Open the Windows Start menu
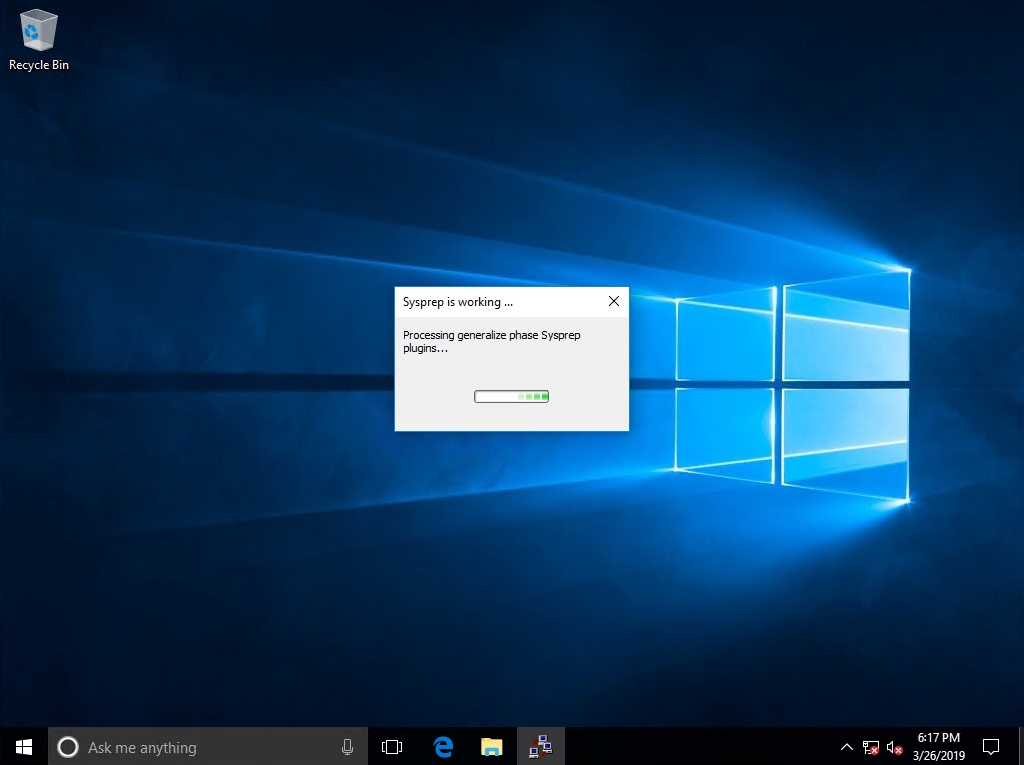 [x=24, y=747]
